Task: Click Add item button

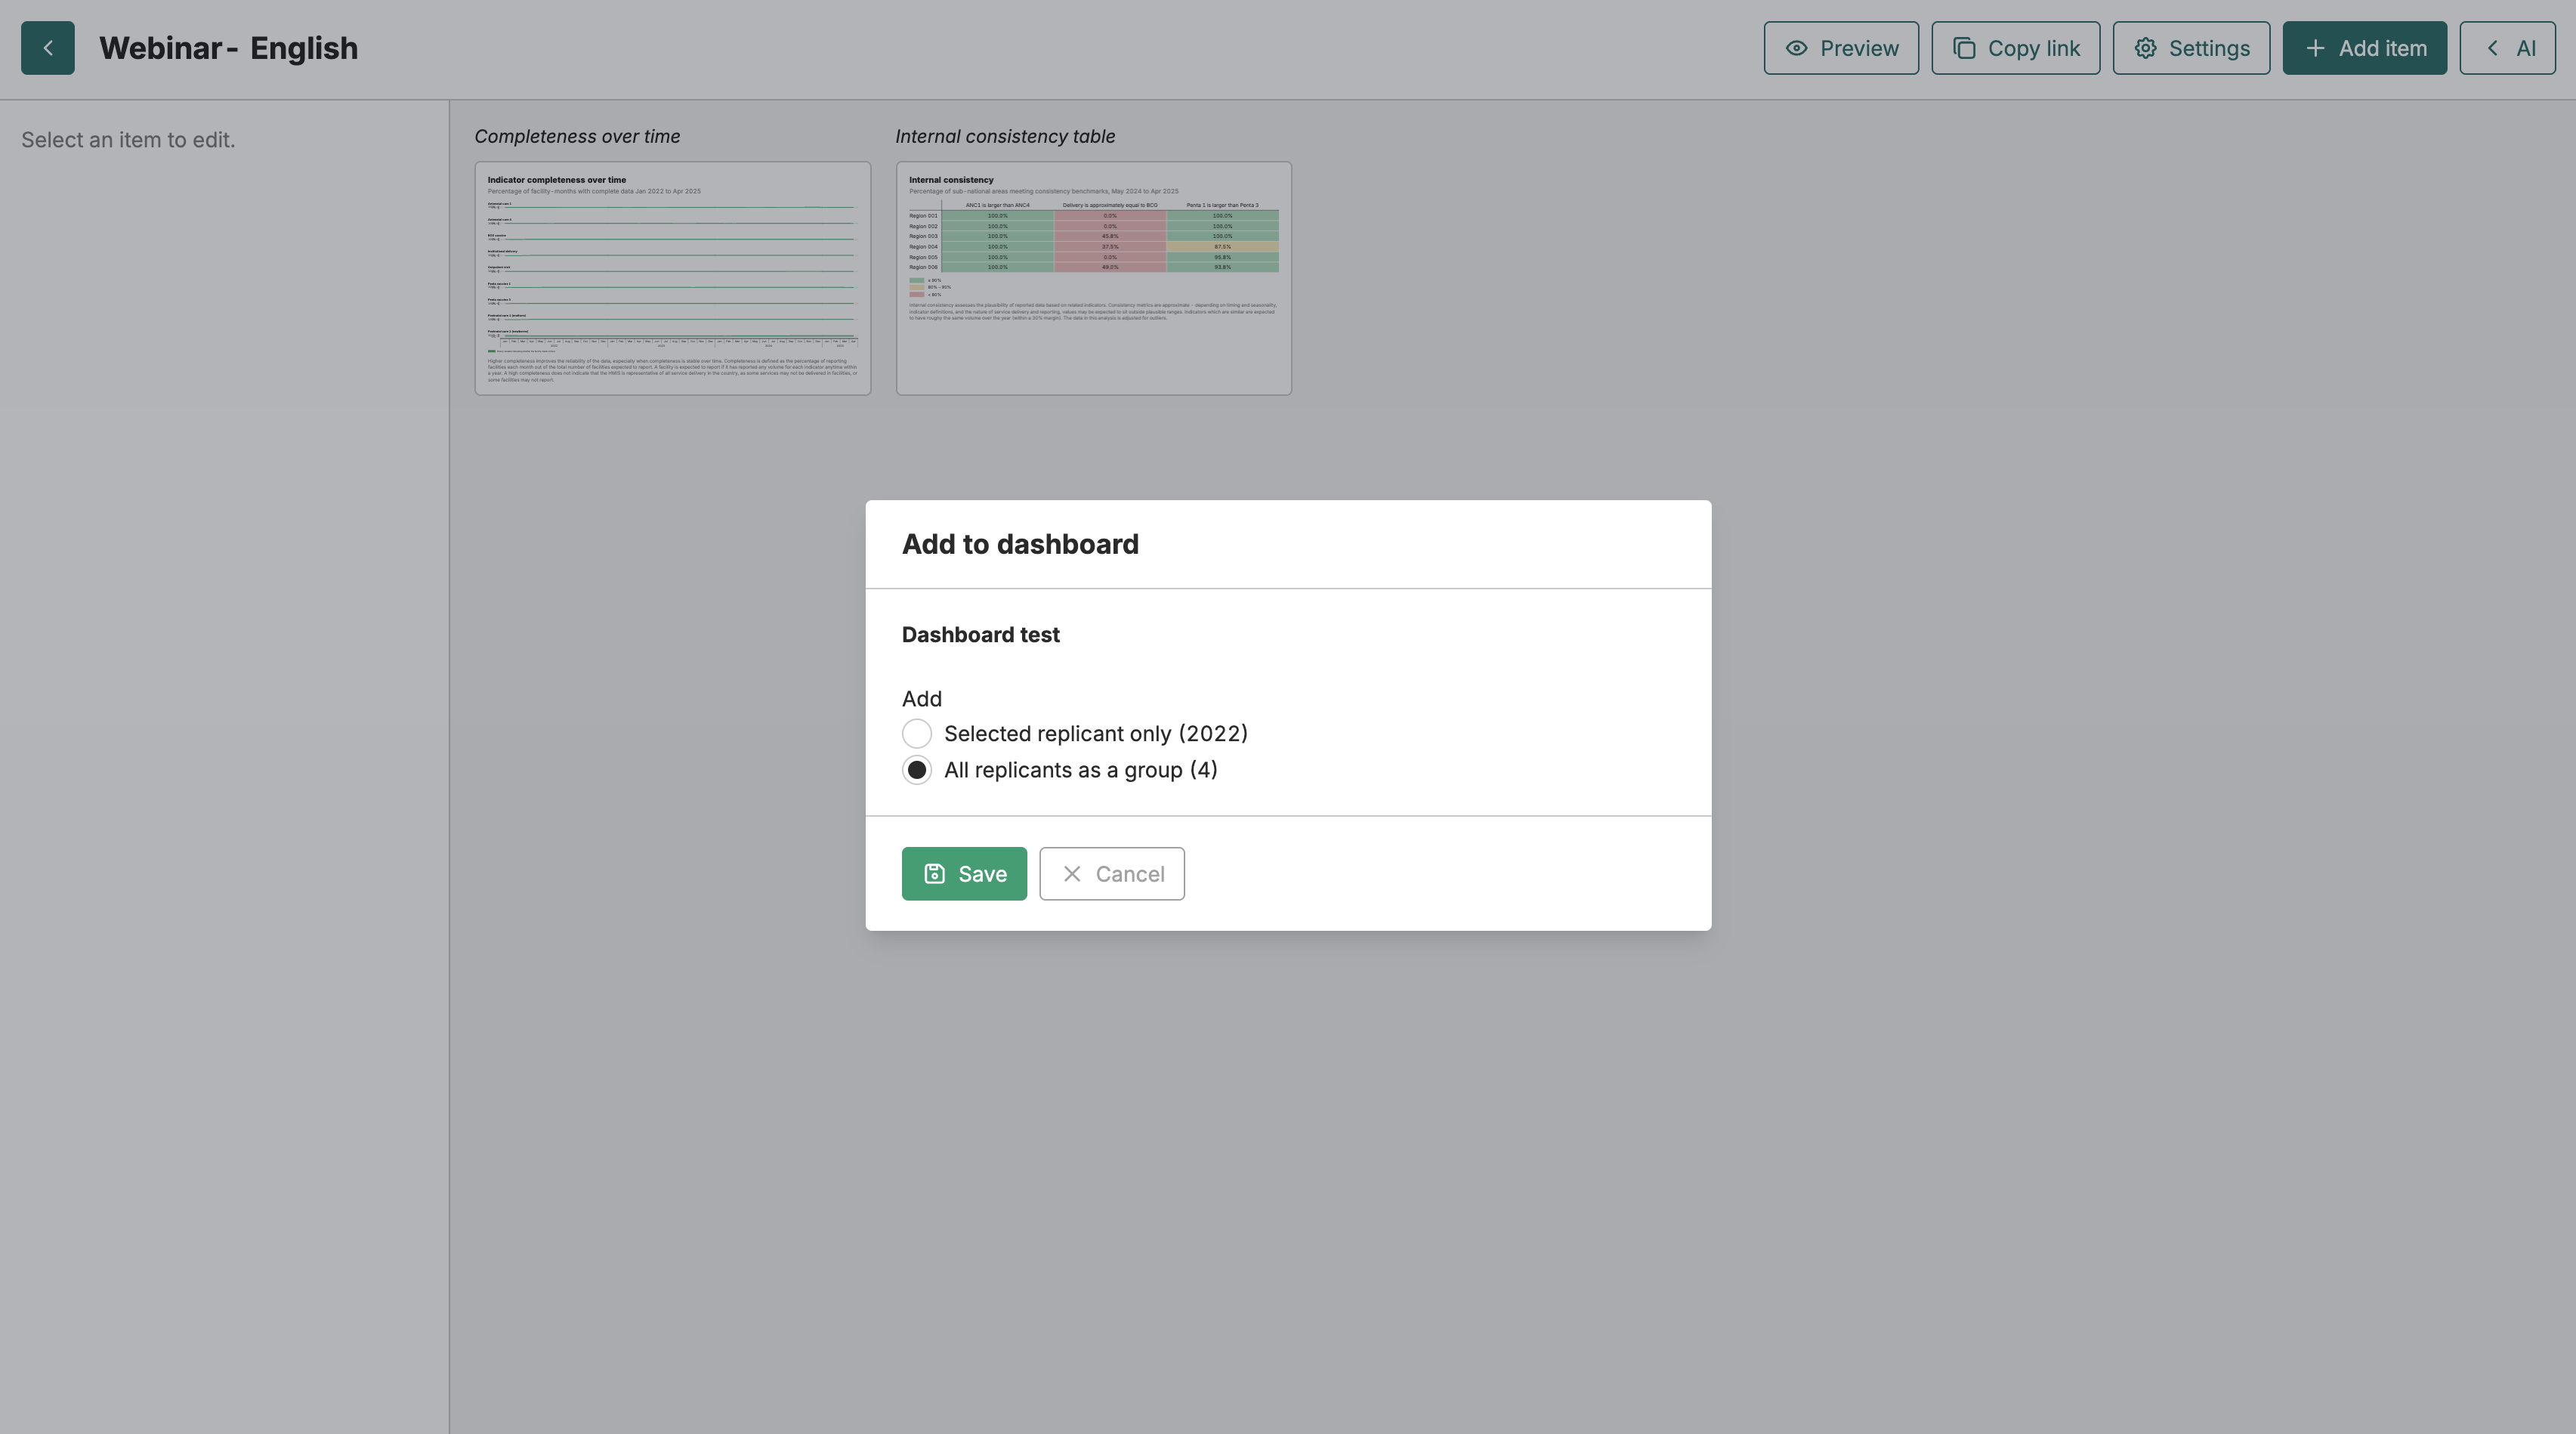Action: 2364,48
